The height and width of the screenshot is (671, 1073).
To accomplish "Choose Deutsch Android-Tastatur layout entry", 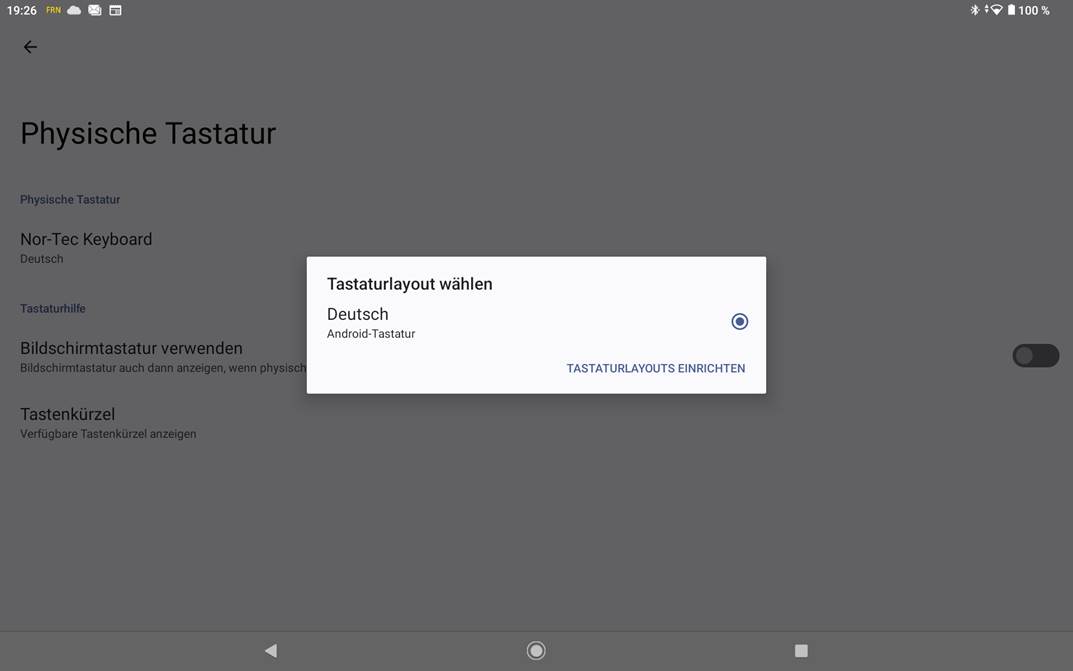I will 371,322.
